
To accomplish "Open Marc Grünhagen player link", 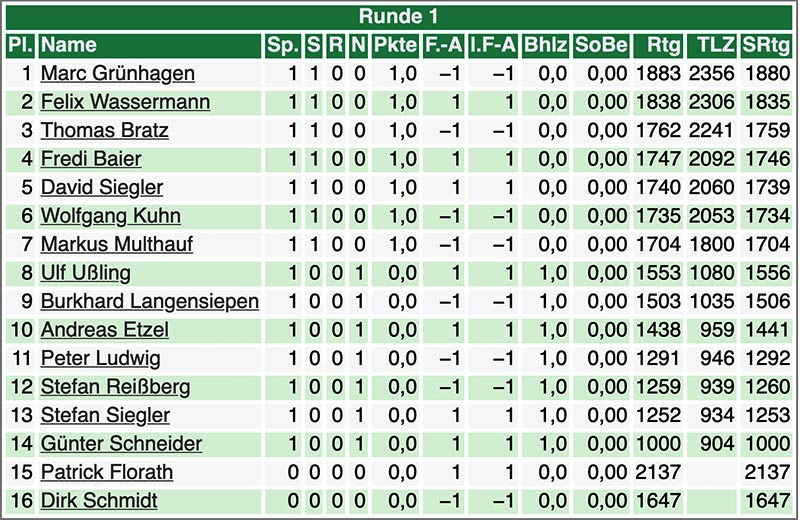I will pos(118,73).
